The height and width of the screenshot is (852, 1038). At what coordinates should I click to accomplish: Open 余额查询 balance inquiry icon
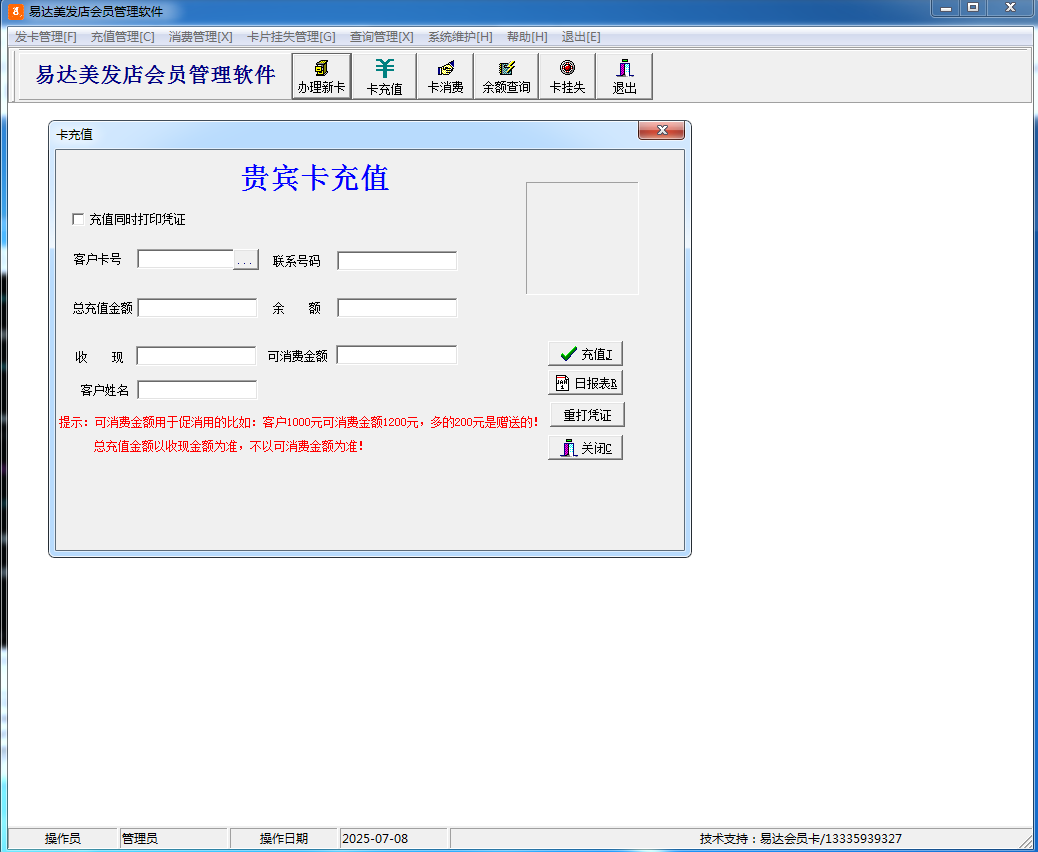point(506,76)
